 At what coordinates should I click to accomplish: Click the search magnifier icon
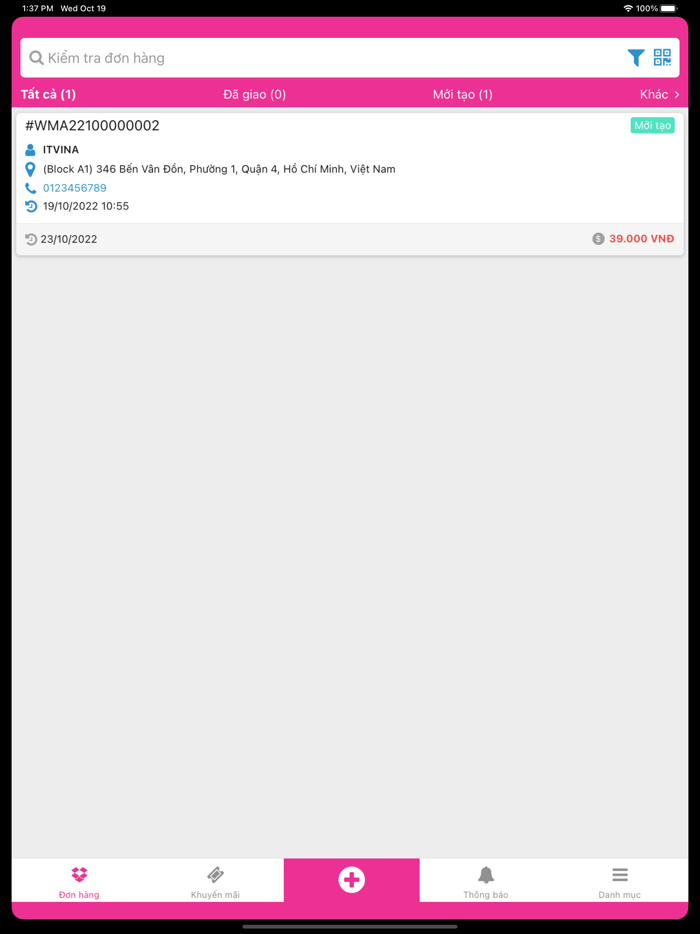(x=36, y=58)
